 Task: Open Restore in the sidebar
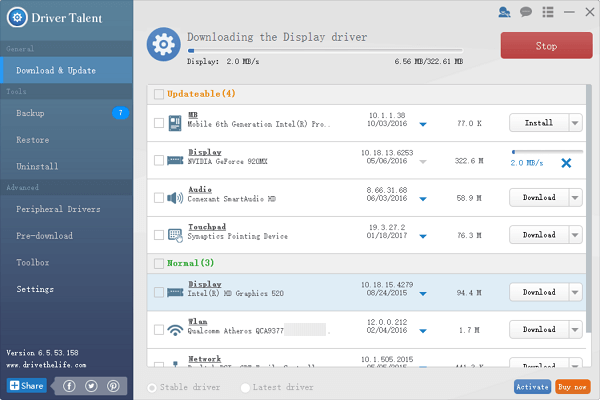point(67,140)
